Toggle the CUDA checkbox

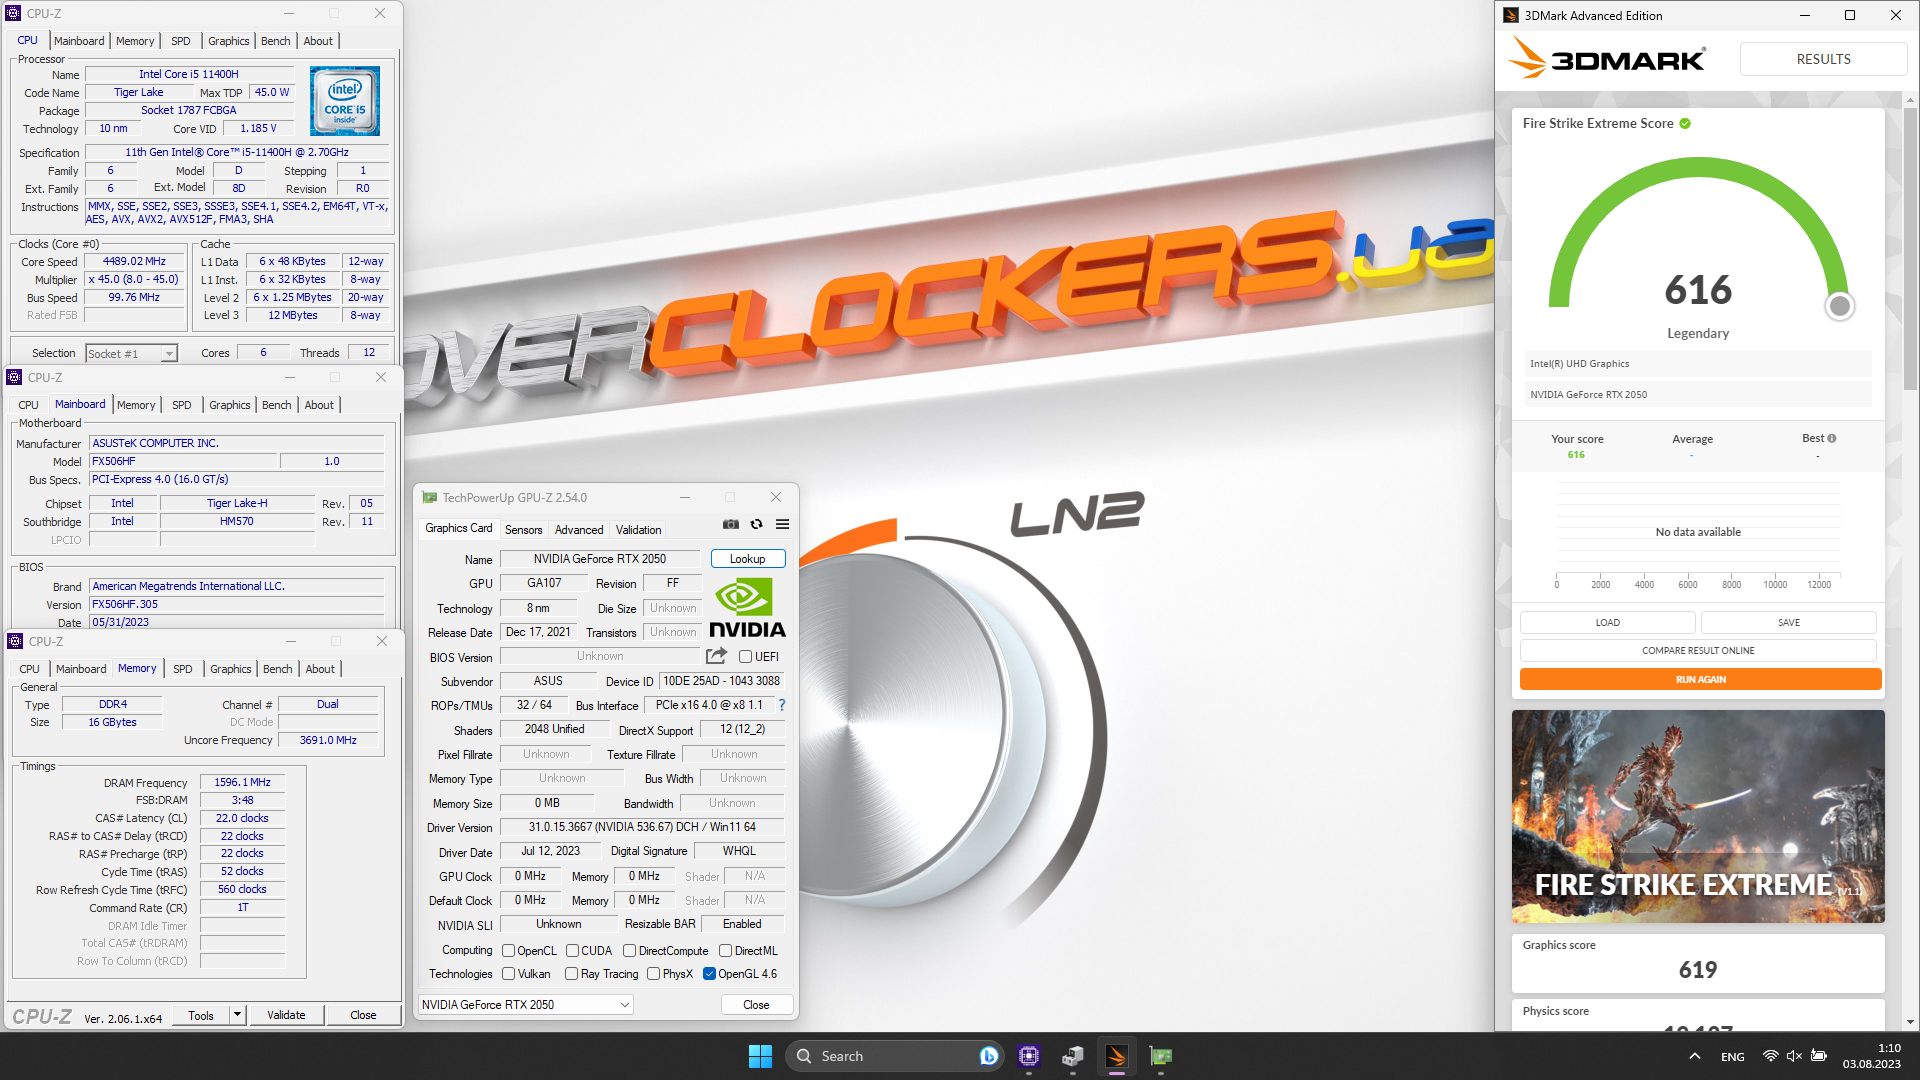(572, 951)
